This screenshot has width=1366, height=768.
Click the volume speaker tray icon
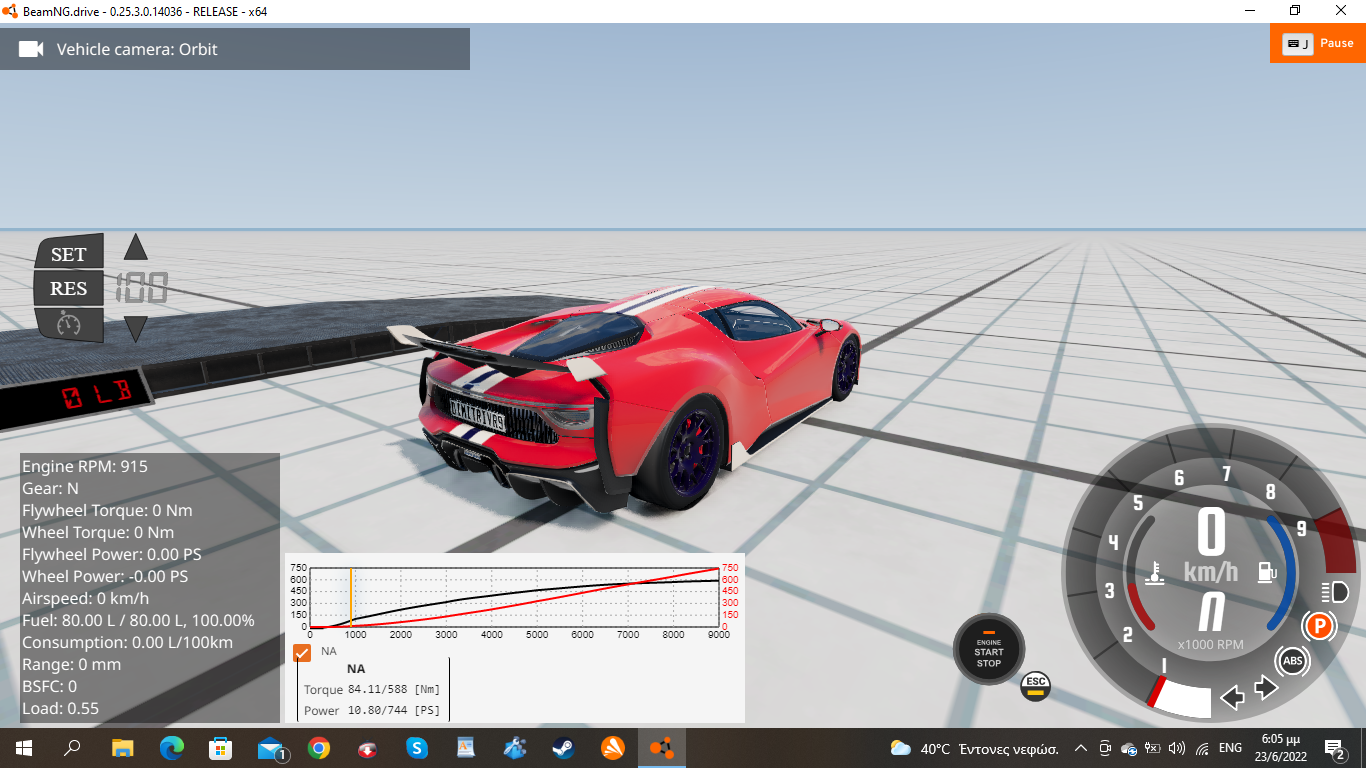pos(1176,748)
